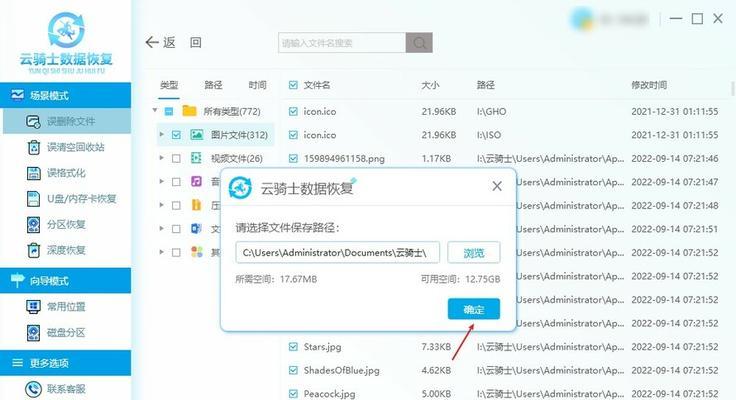The image size is (736, 400).
Task: Click the purple music note icon
Action: click(x=197, y=181)
